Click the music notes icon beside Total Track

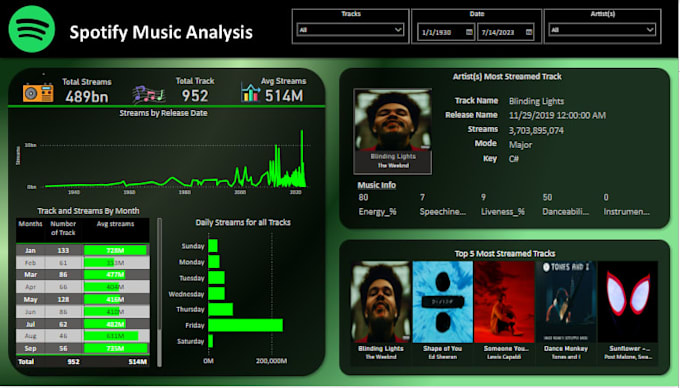149,94
